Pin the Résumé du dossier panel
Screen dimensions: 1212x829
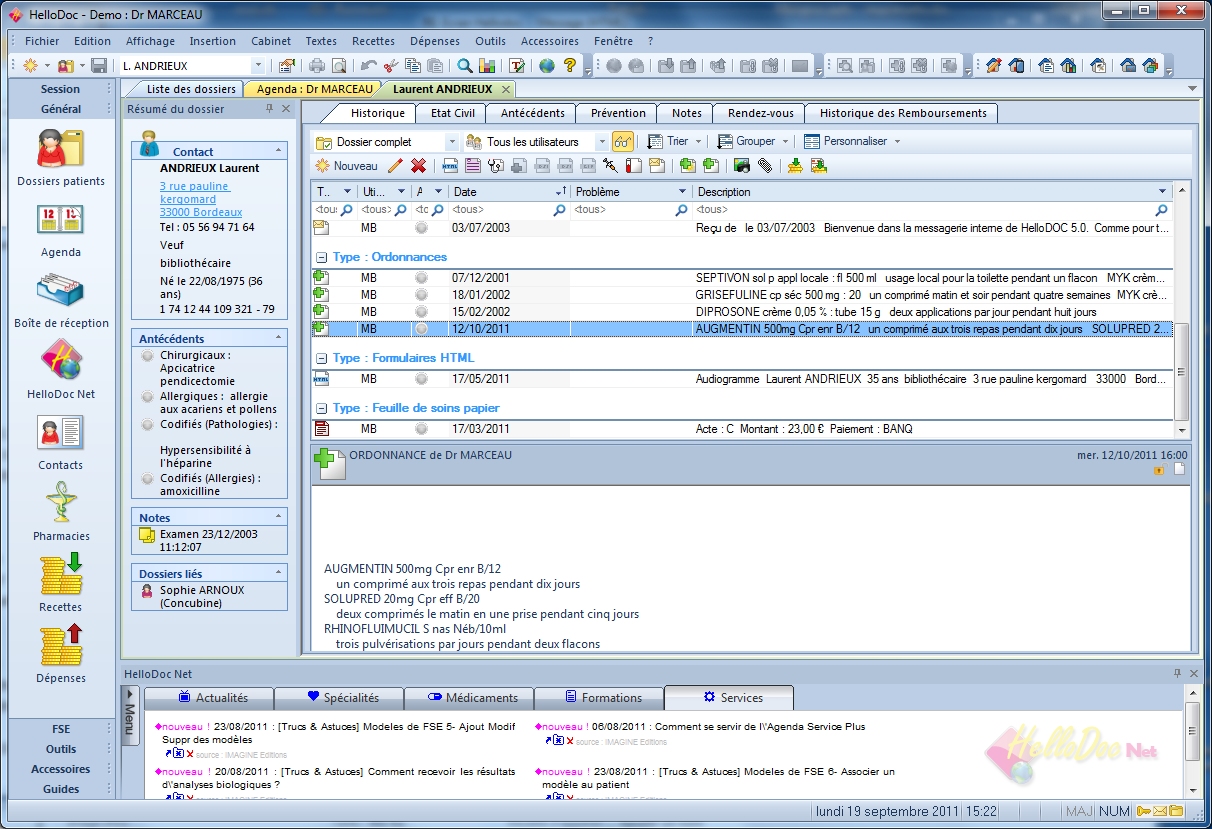(269, 109)
